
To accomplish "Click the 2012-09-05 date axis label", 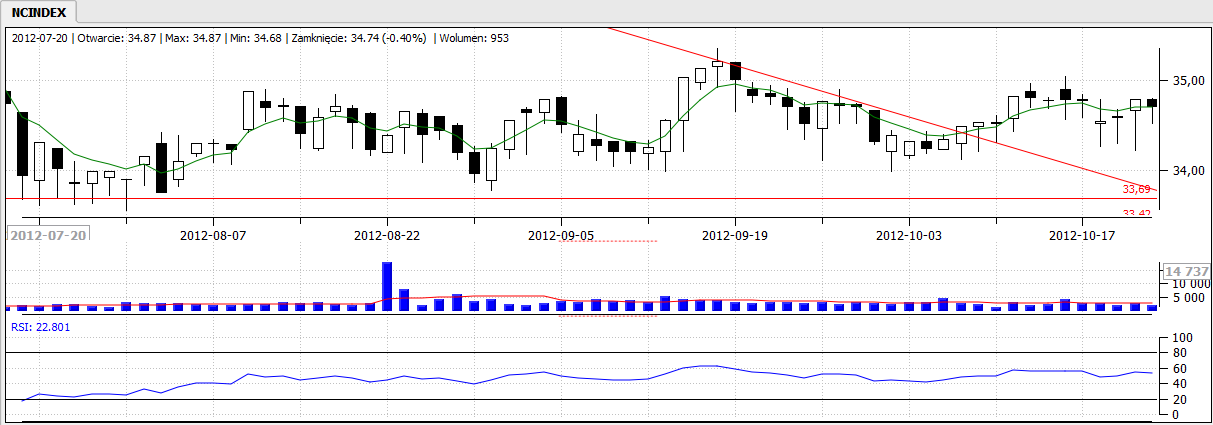I will tap(561, 235).
